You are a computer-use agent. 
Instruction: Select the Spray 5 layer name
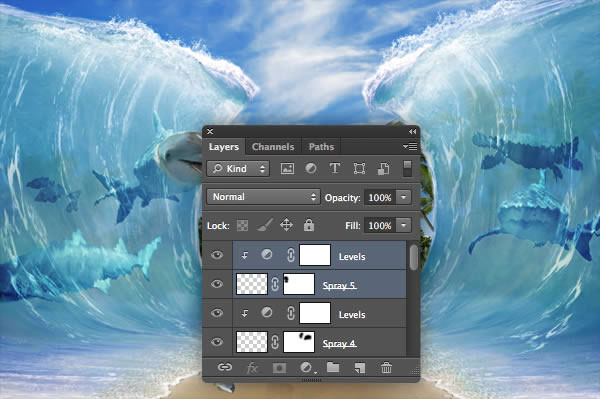point(339,286)
